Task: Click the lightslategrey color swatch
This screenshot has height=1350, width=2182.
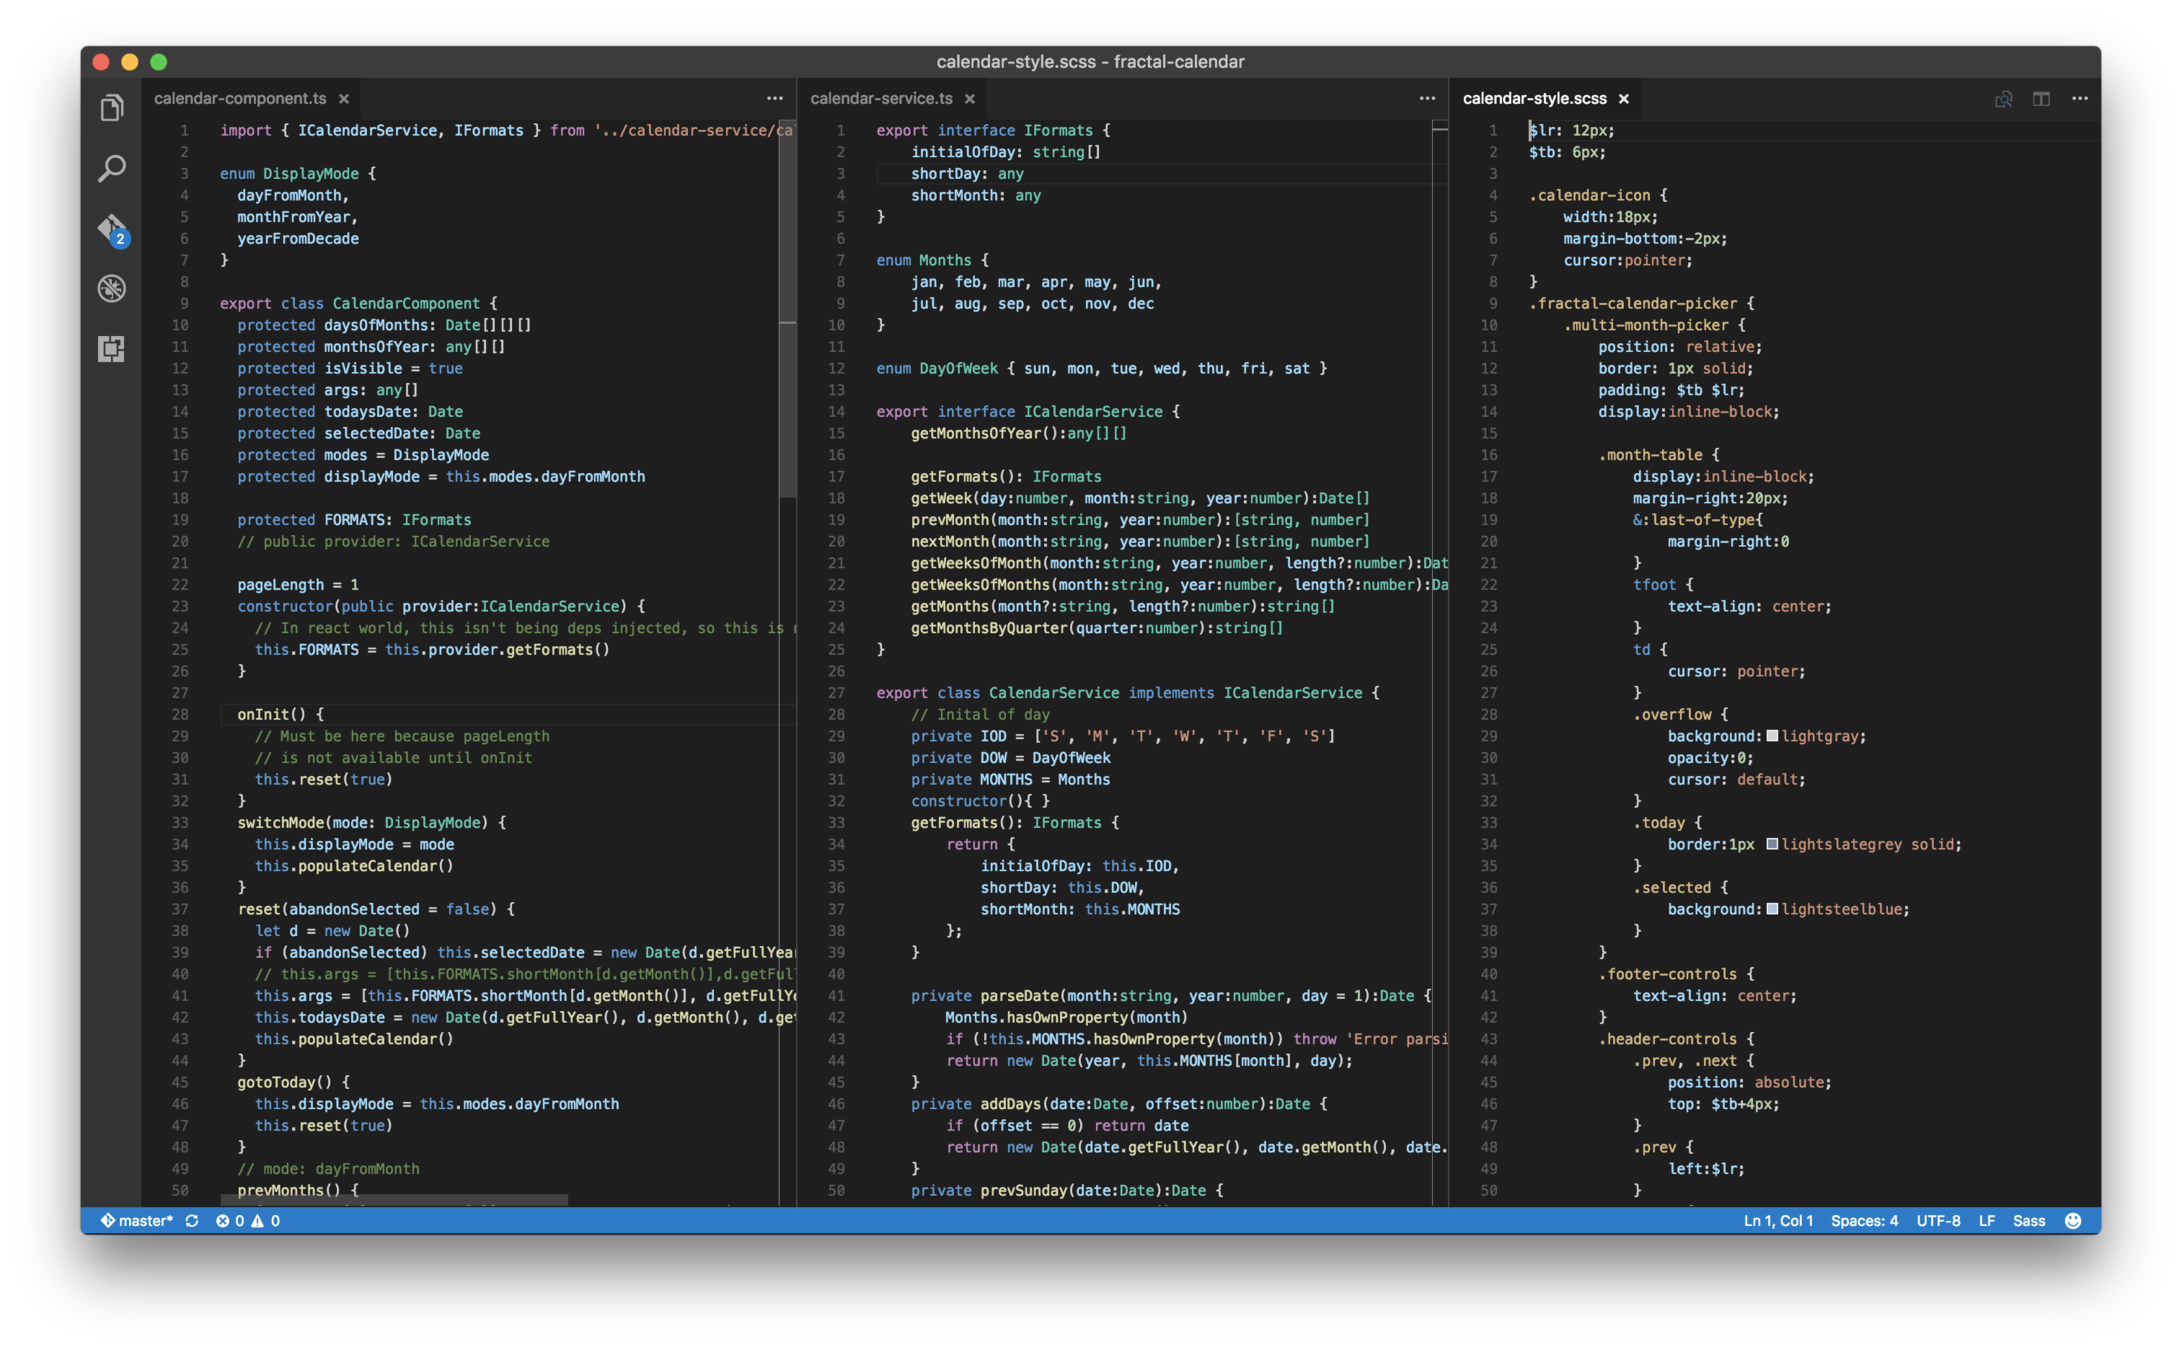Action: (x=1772, y=844)
